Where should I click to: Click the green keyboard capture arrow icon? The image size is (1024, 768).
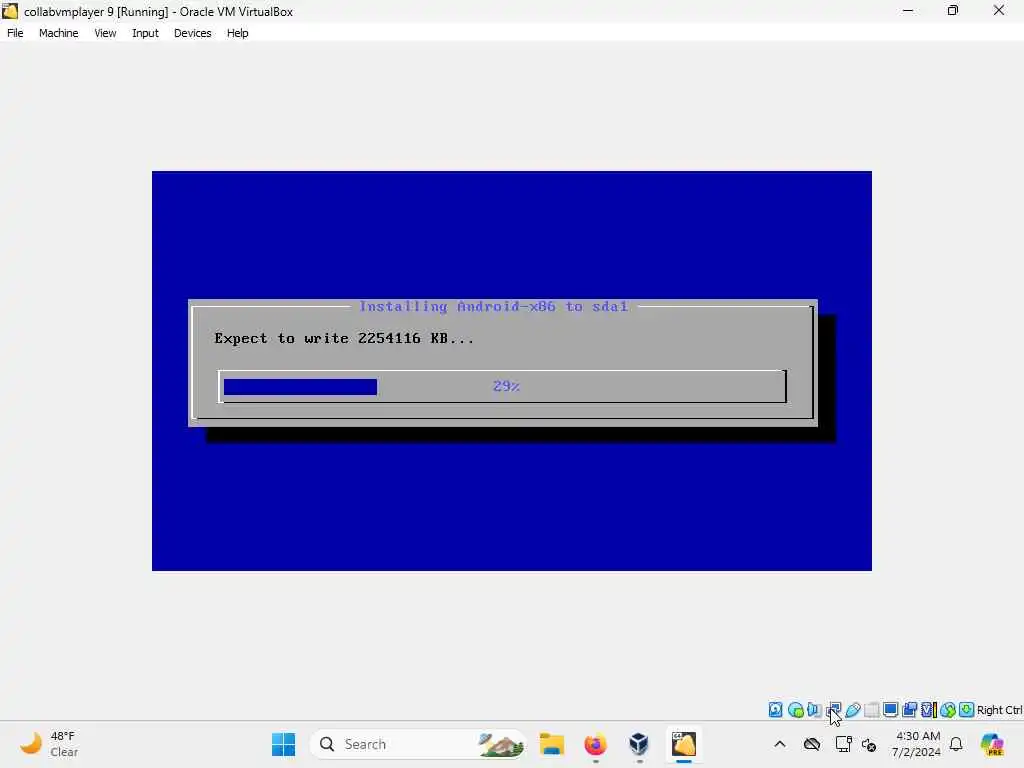click(x=967, y=709)
